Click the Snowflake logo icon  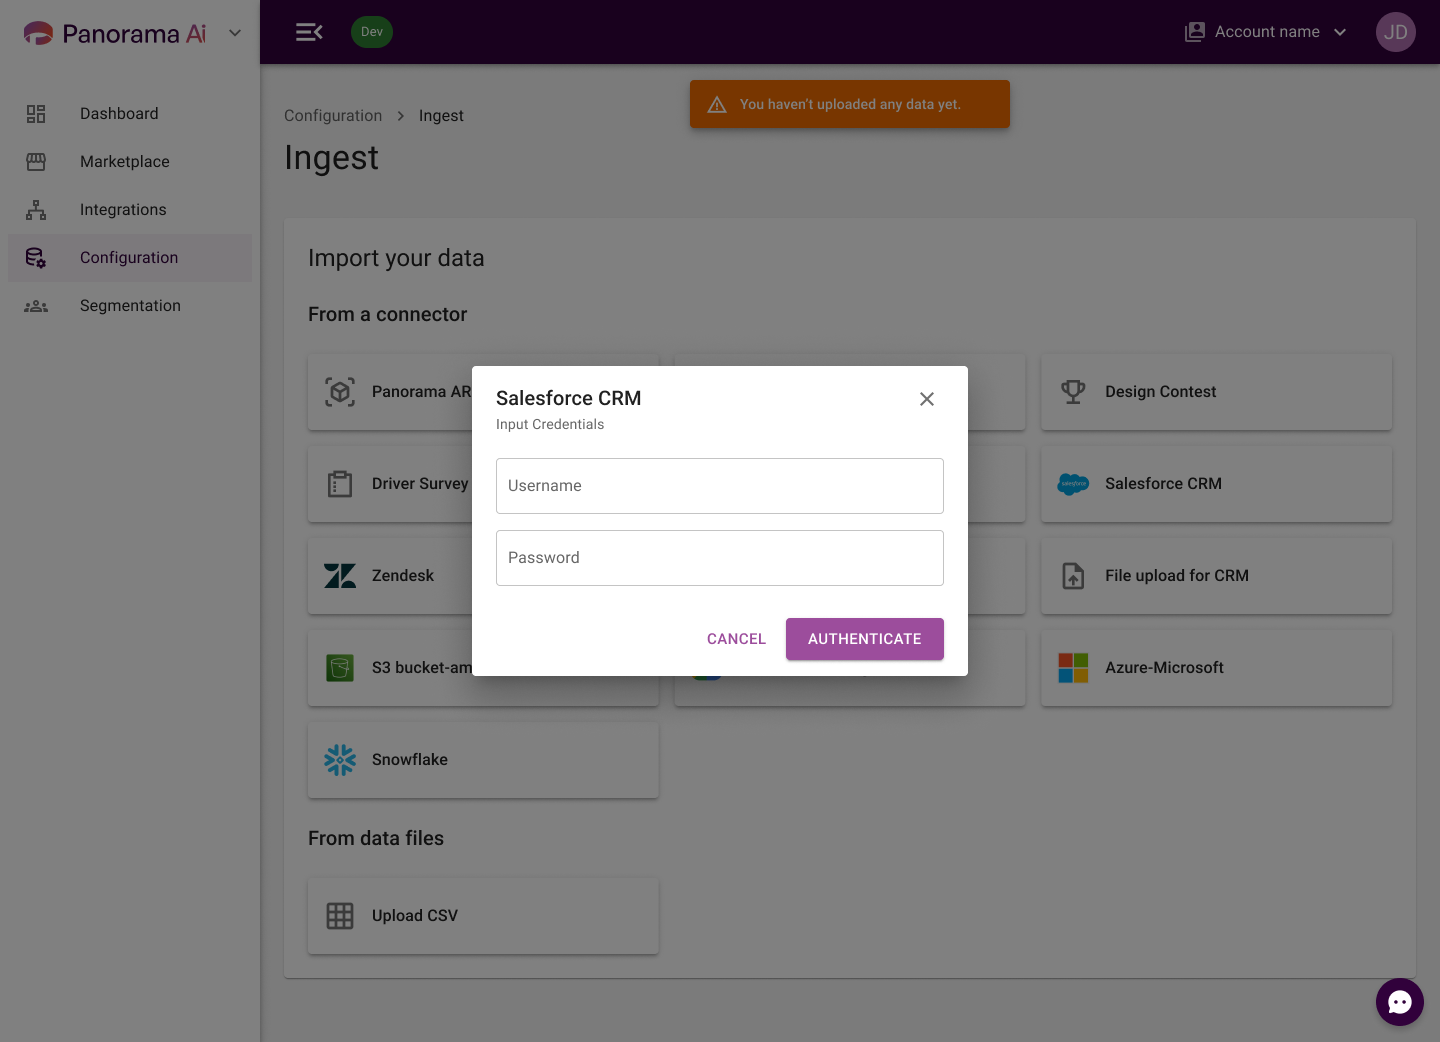point(340,760)
